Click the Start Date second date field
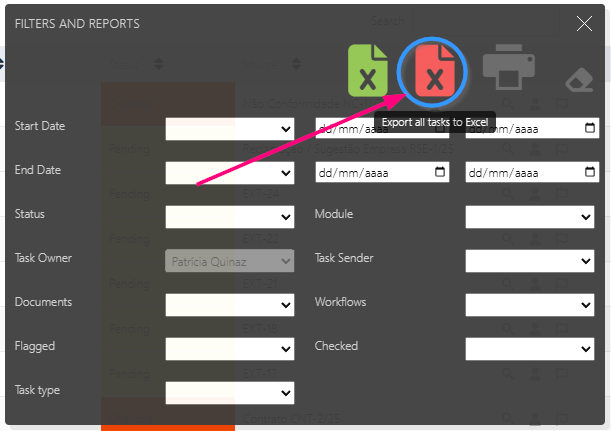The image size is (611, 431). coord(532,128)
